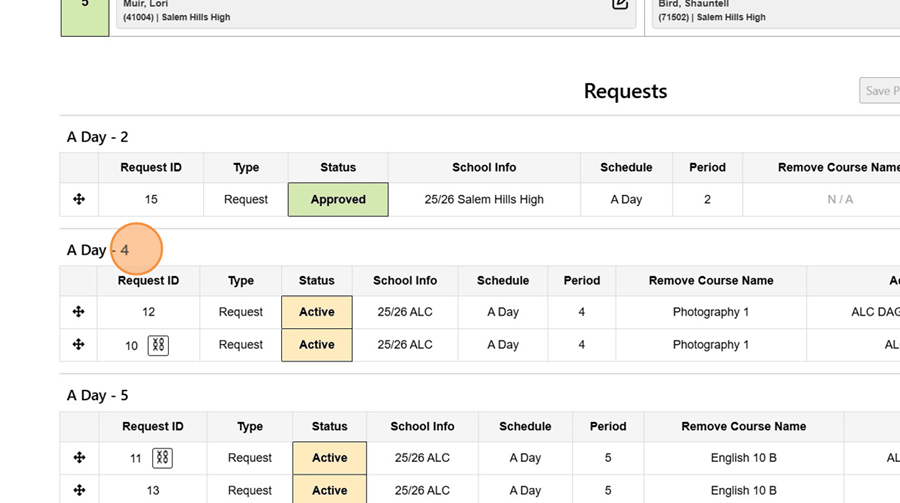This screenshot has width=900, height=503.
Task: Collapse the A Day - 4 section heading
Action: coord(98,250)
